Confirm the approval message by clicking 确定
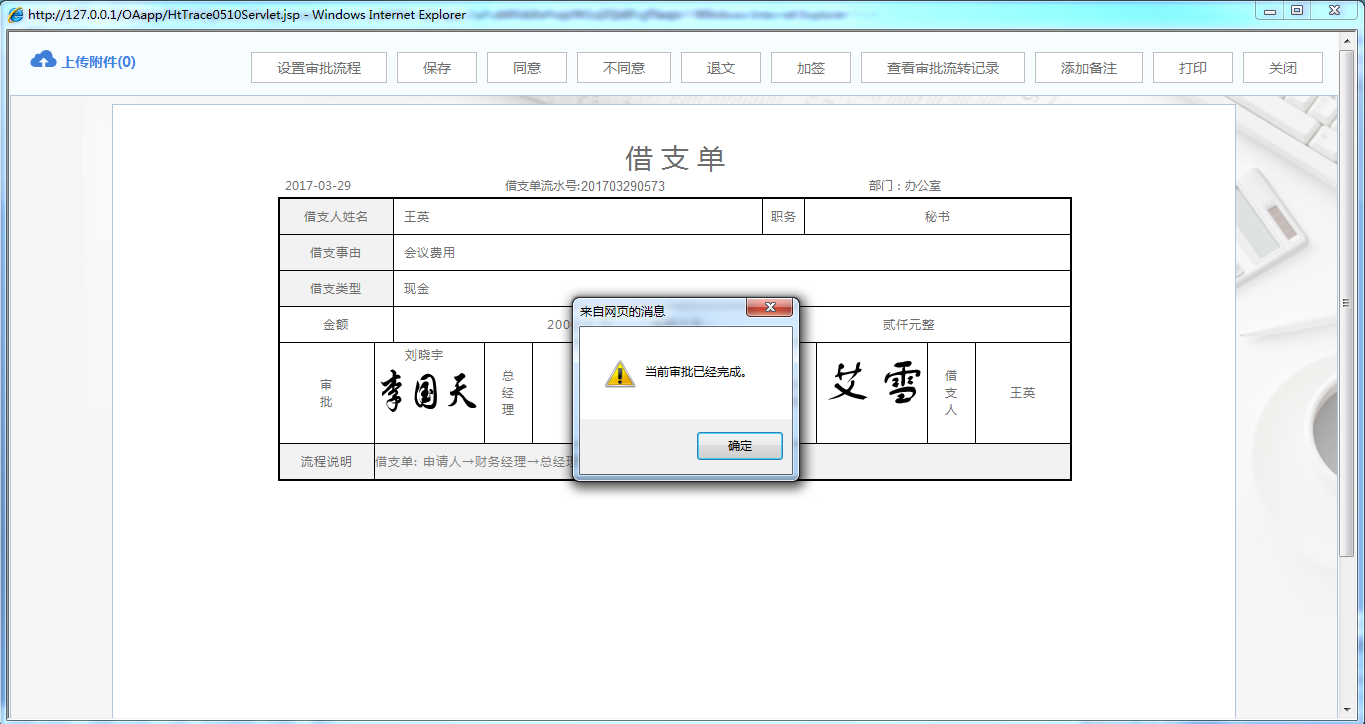 click(x=739, y=446)
